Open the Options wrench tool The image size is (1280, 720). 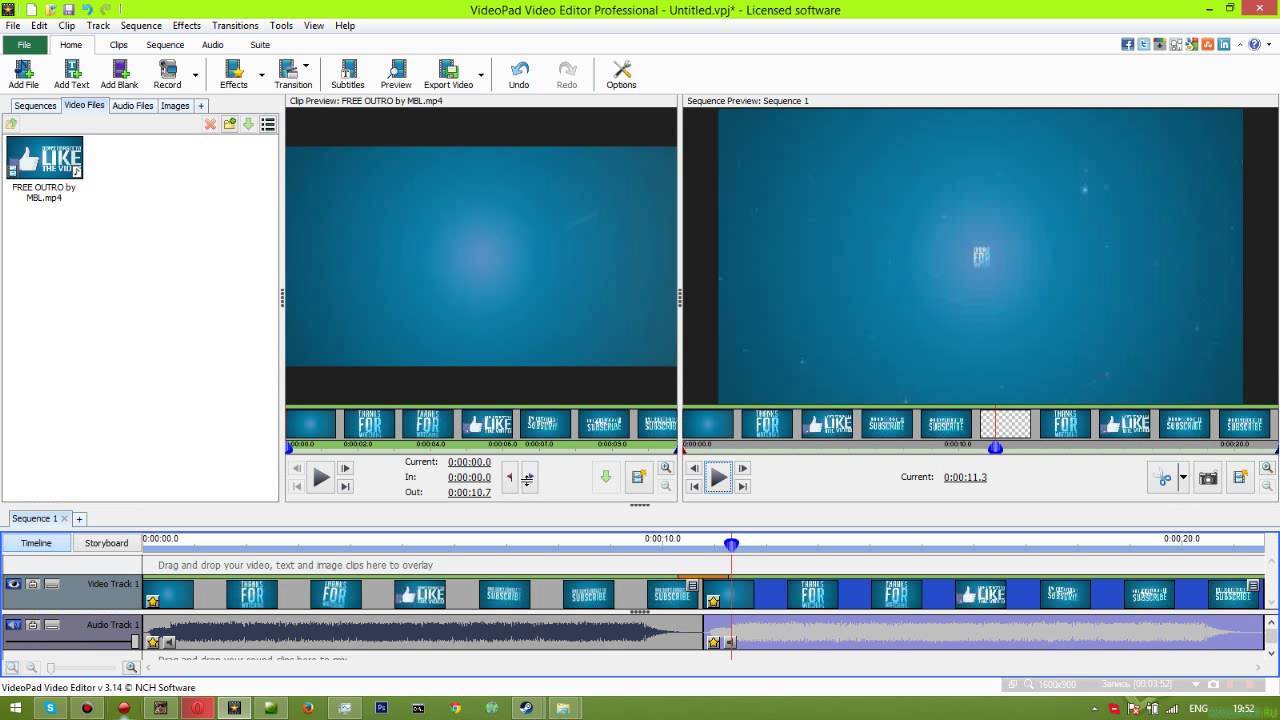(x=621, y=74)
